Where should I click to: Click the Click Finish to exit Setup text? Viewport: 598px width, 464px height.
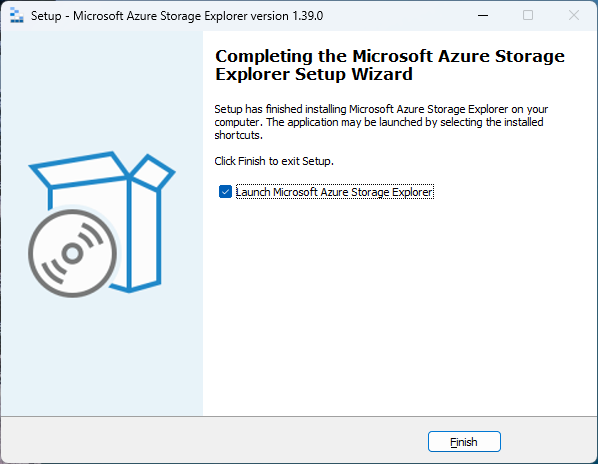click(x=274, y=161)
